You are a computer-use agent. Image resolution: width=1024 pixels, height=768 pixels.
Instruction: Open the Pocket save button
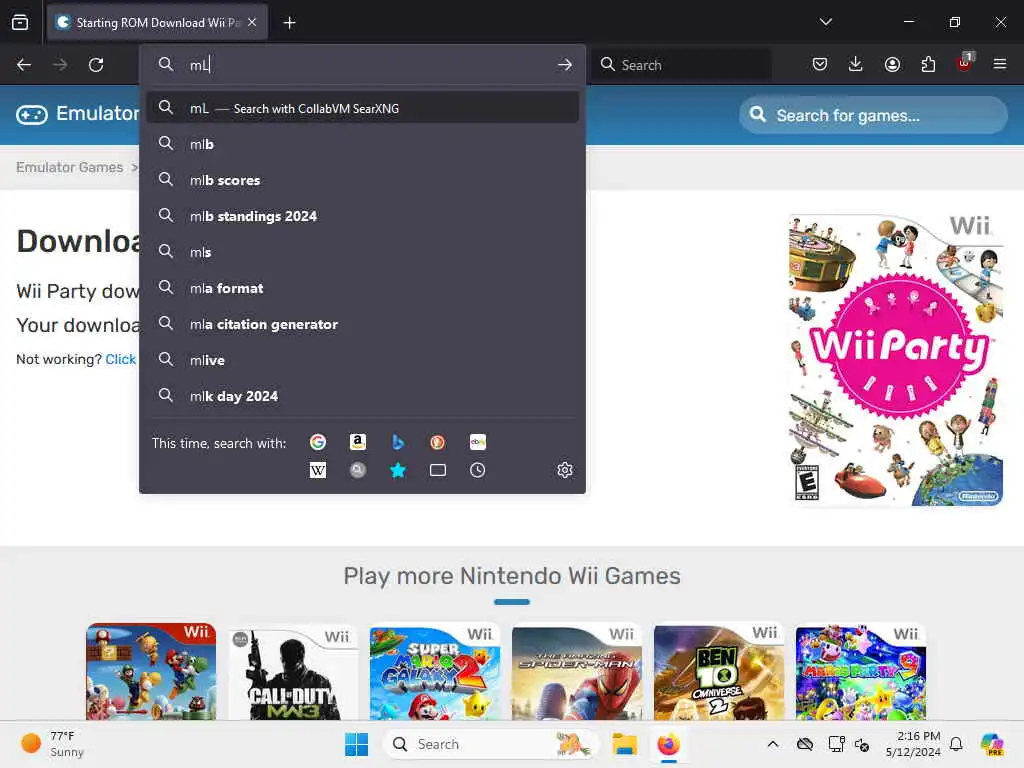[x=820, y=64]
